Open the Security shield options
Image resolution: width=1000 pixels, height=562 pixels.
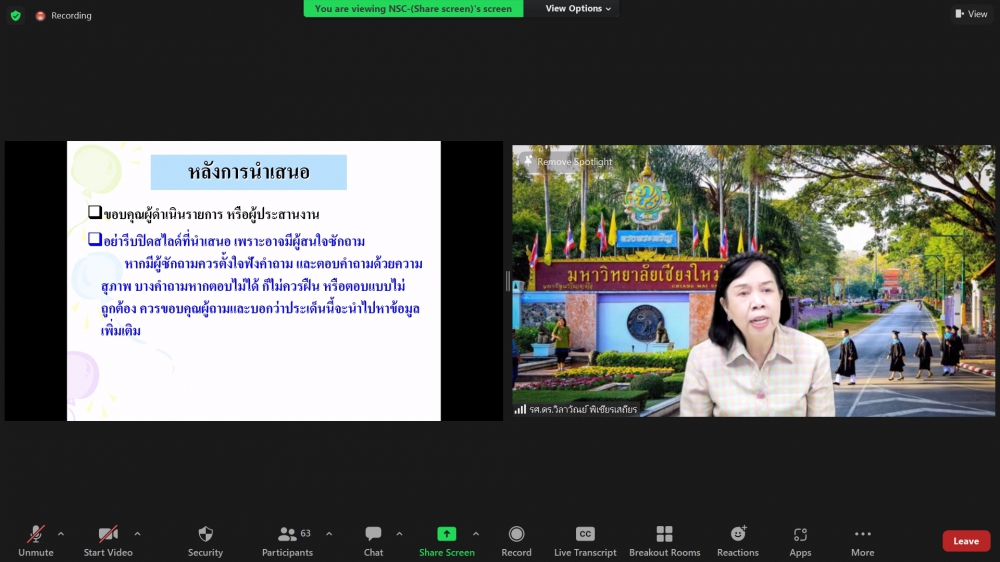[205, 540]
